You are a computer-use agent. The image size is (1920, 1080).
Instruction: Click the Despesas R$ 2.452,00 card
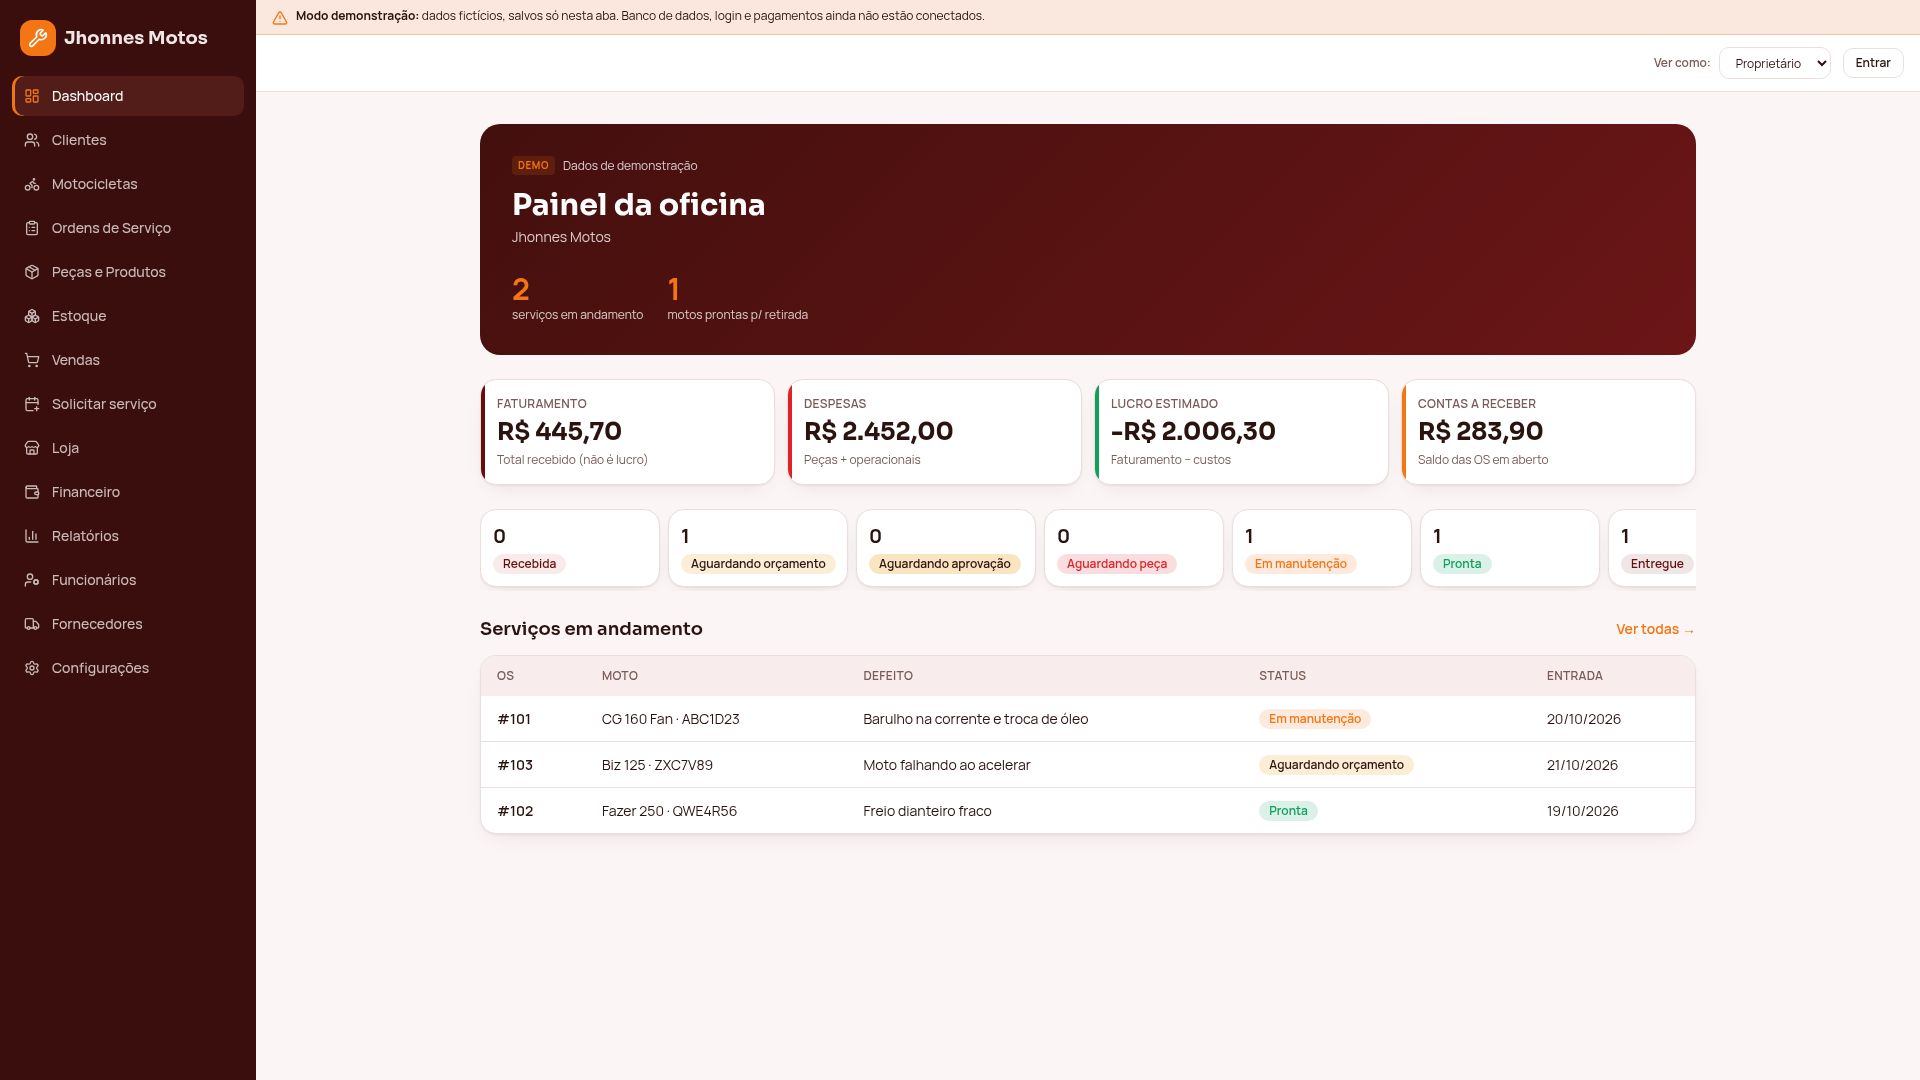tap(935, 432)
